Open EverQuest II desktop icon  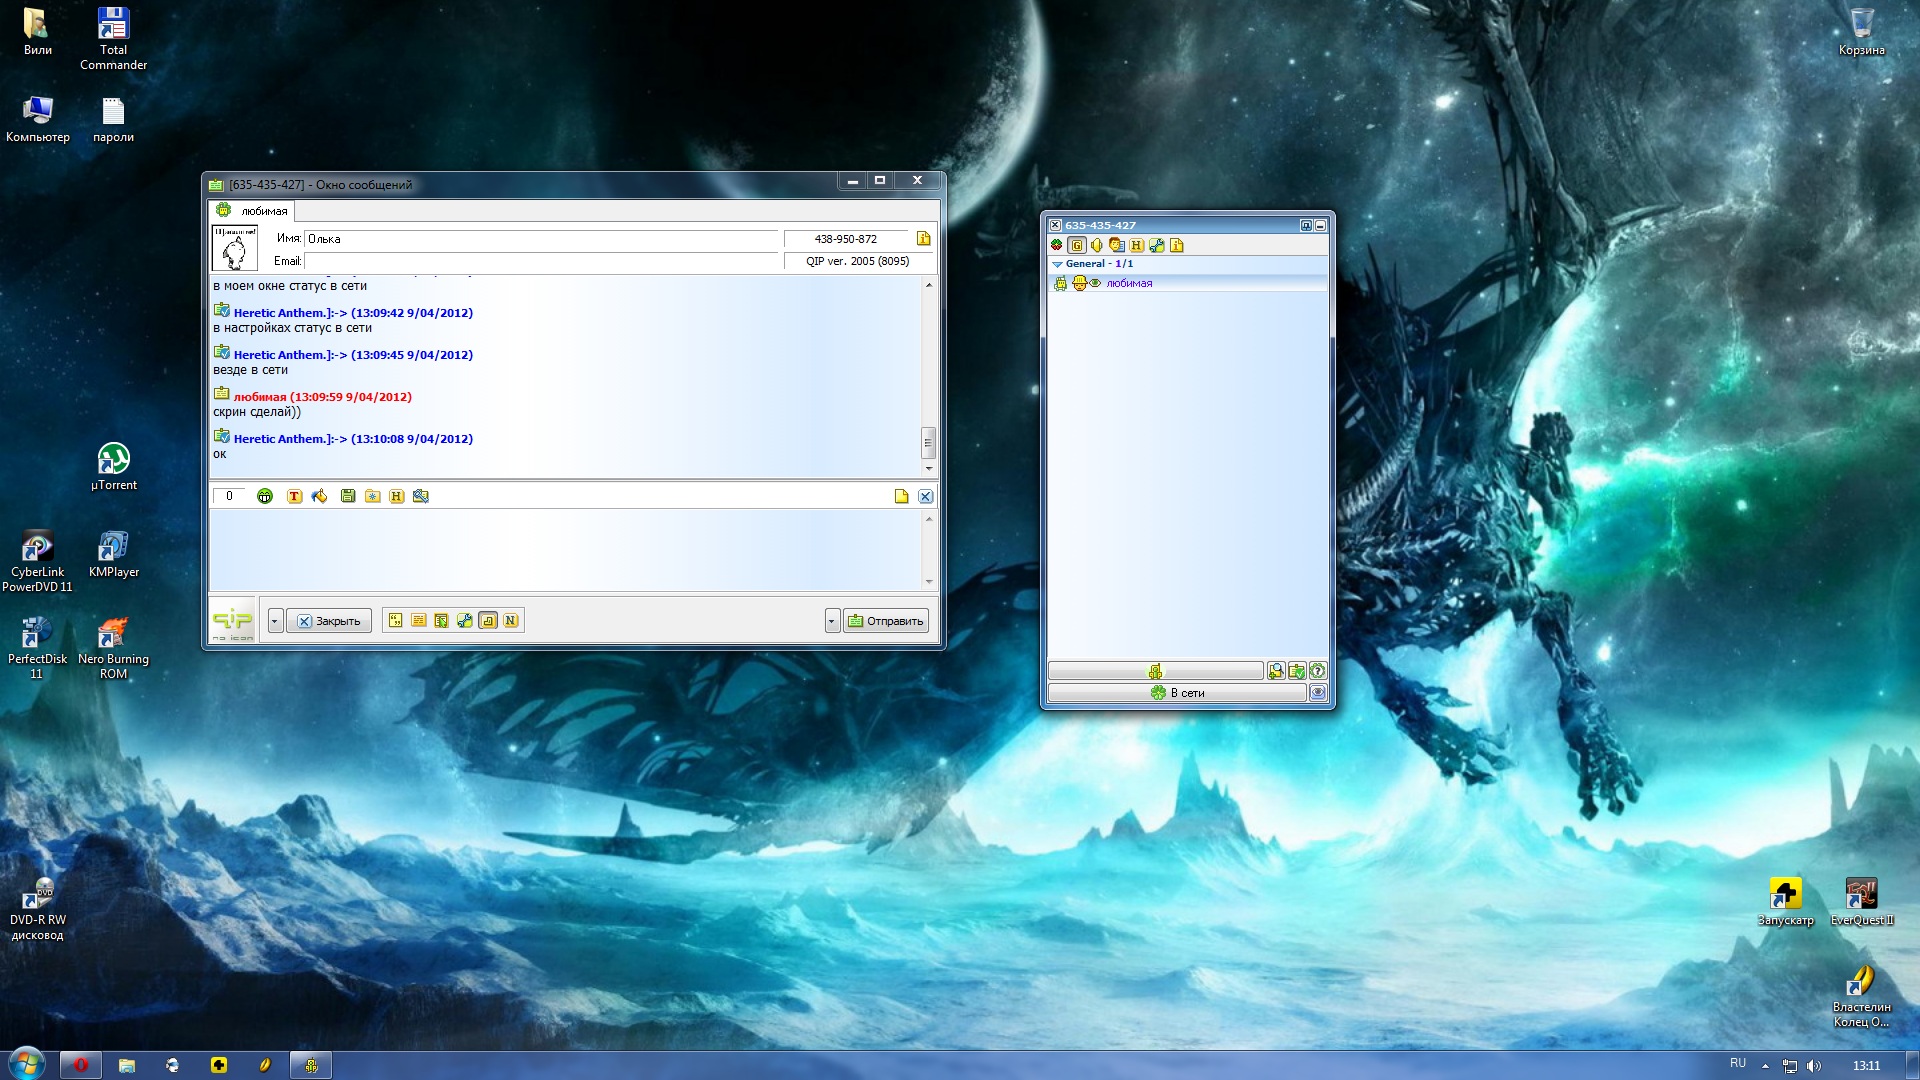pos(1861,902)
